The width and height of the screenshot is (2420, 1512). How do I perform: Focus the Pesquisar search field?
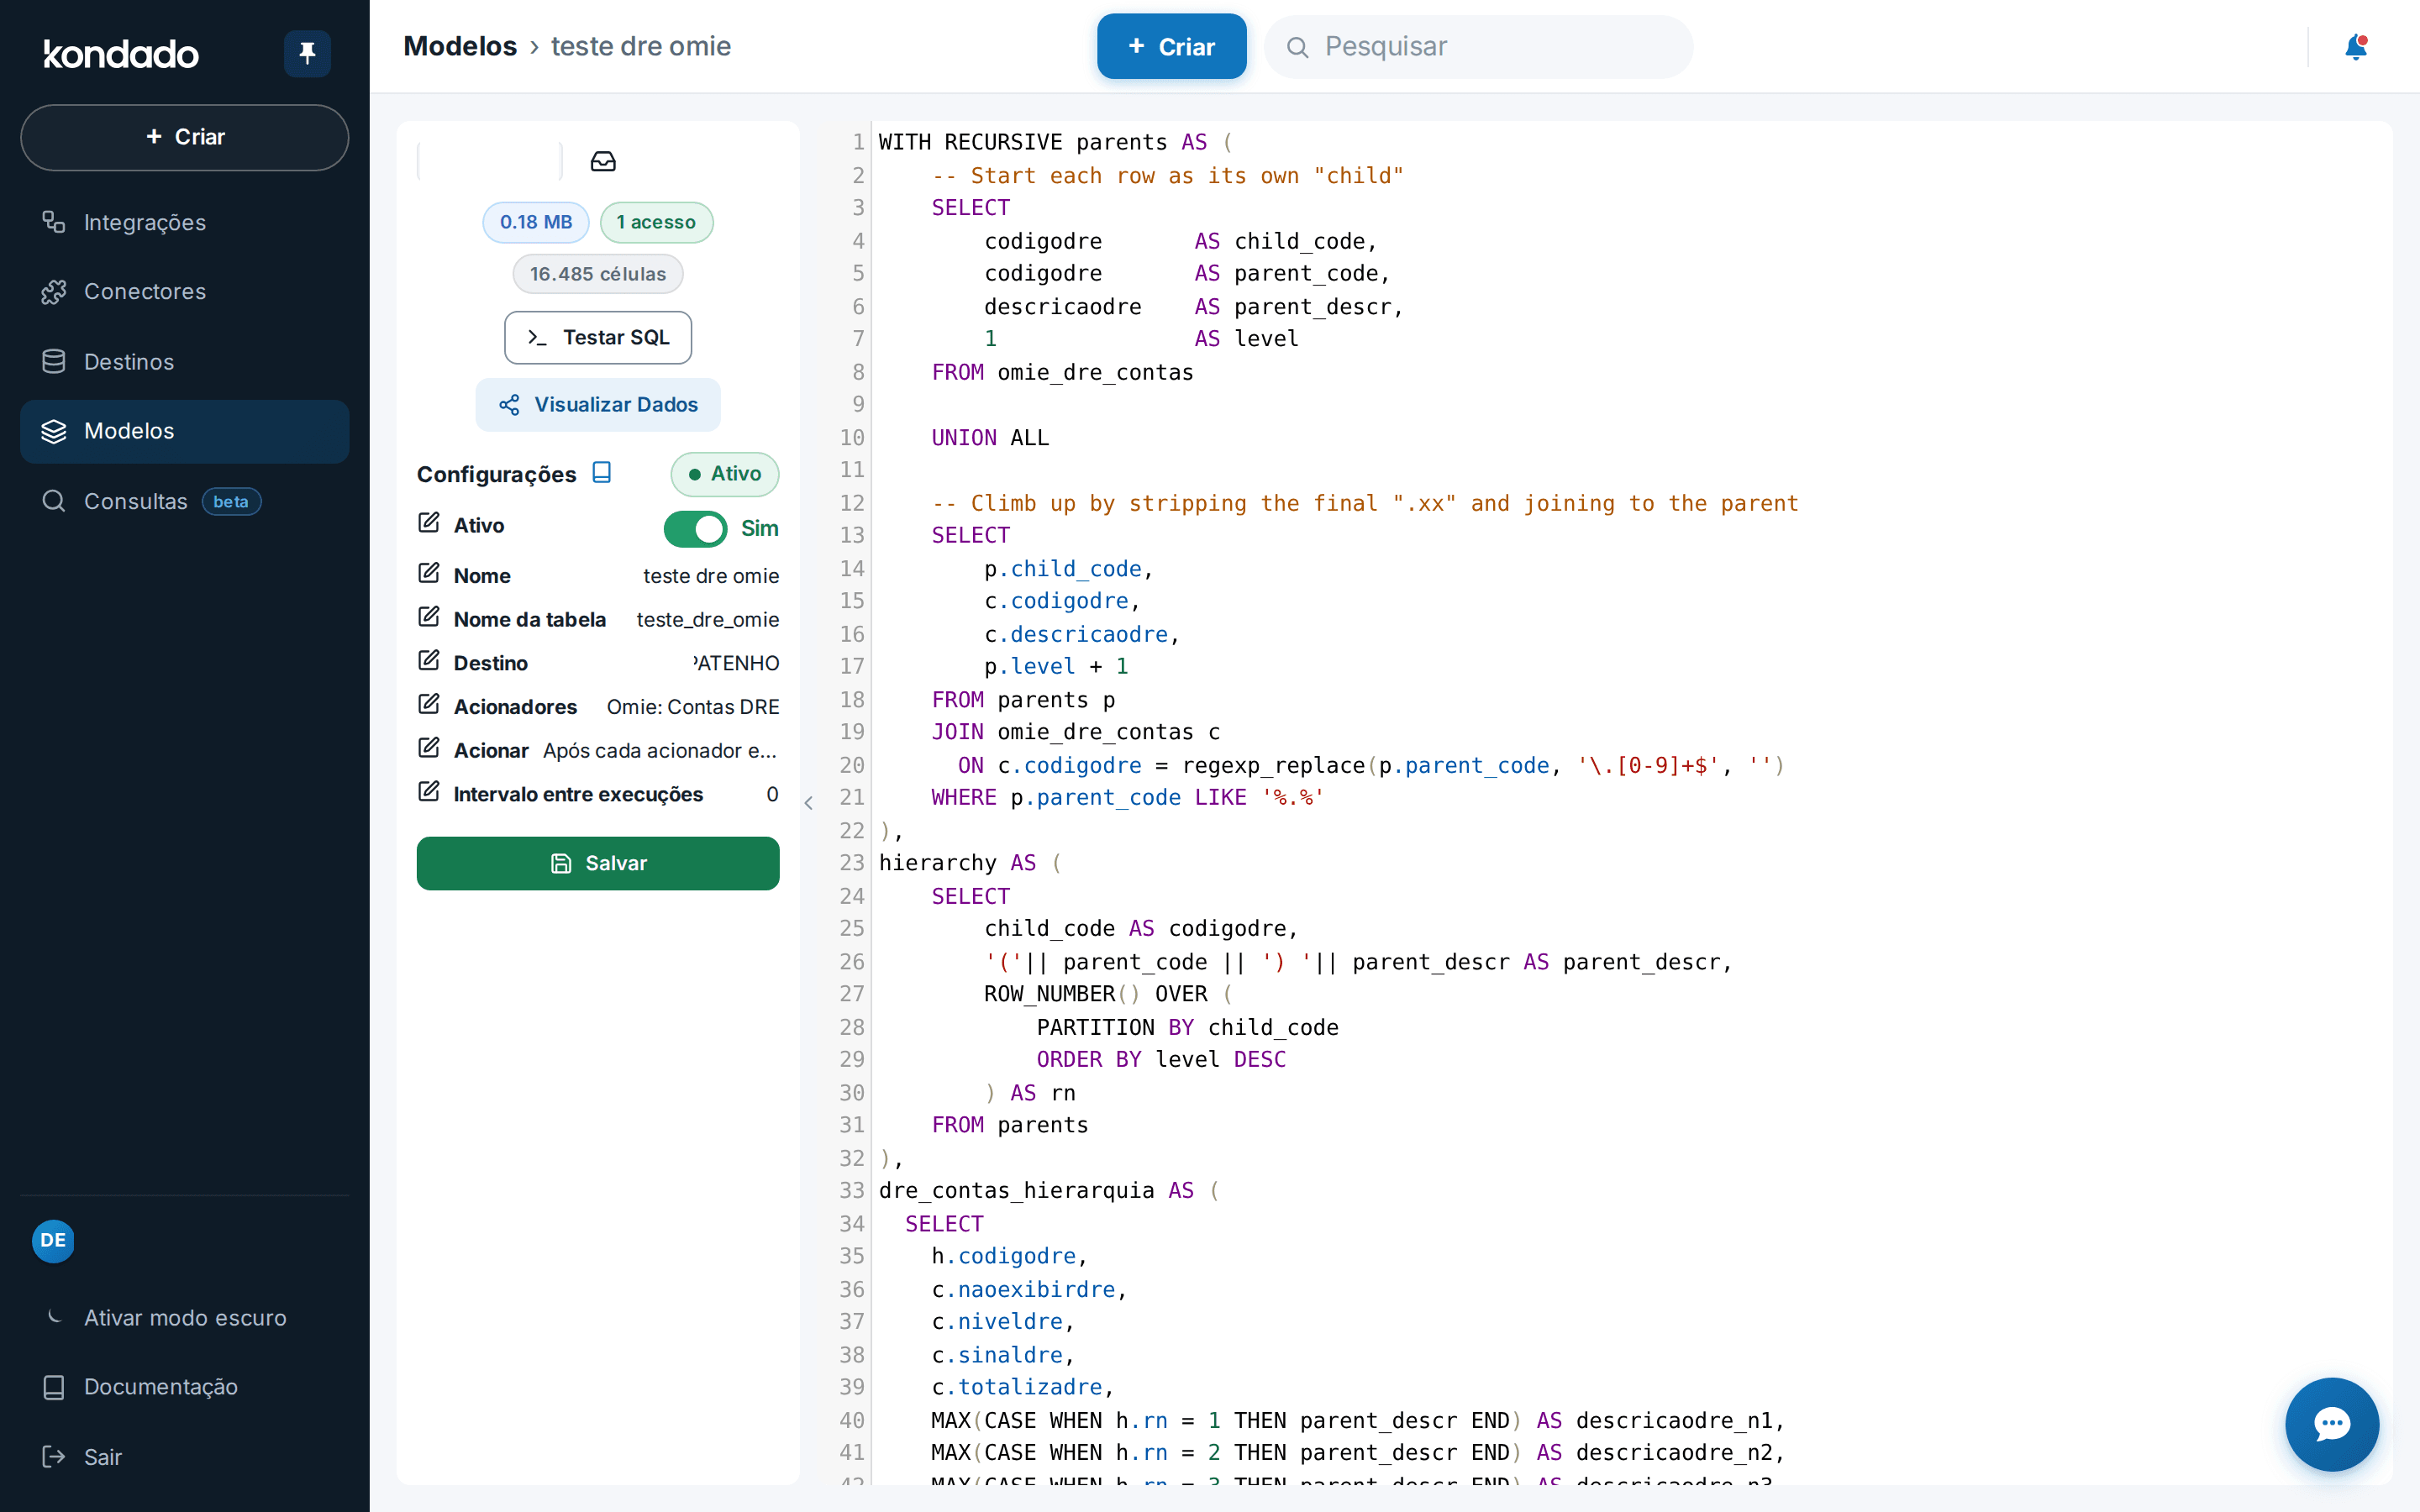1478,47
